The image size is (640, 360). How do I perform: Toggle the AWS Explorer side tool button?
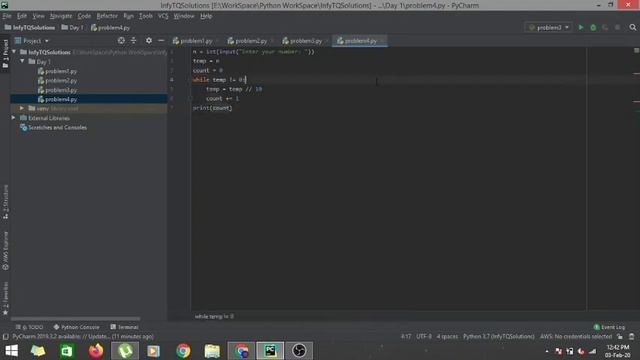pos(5,251)
